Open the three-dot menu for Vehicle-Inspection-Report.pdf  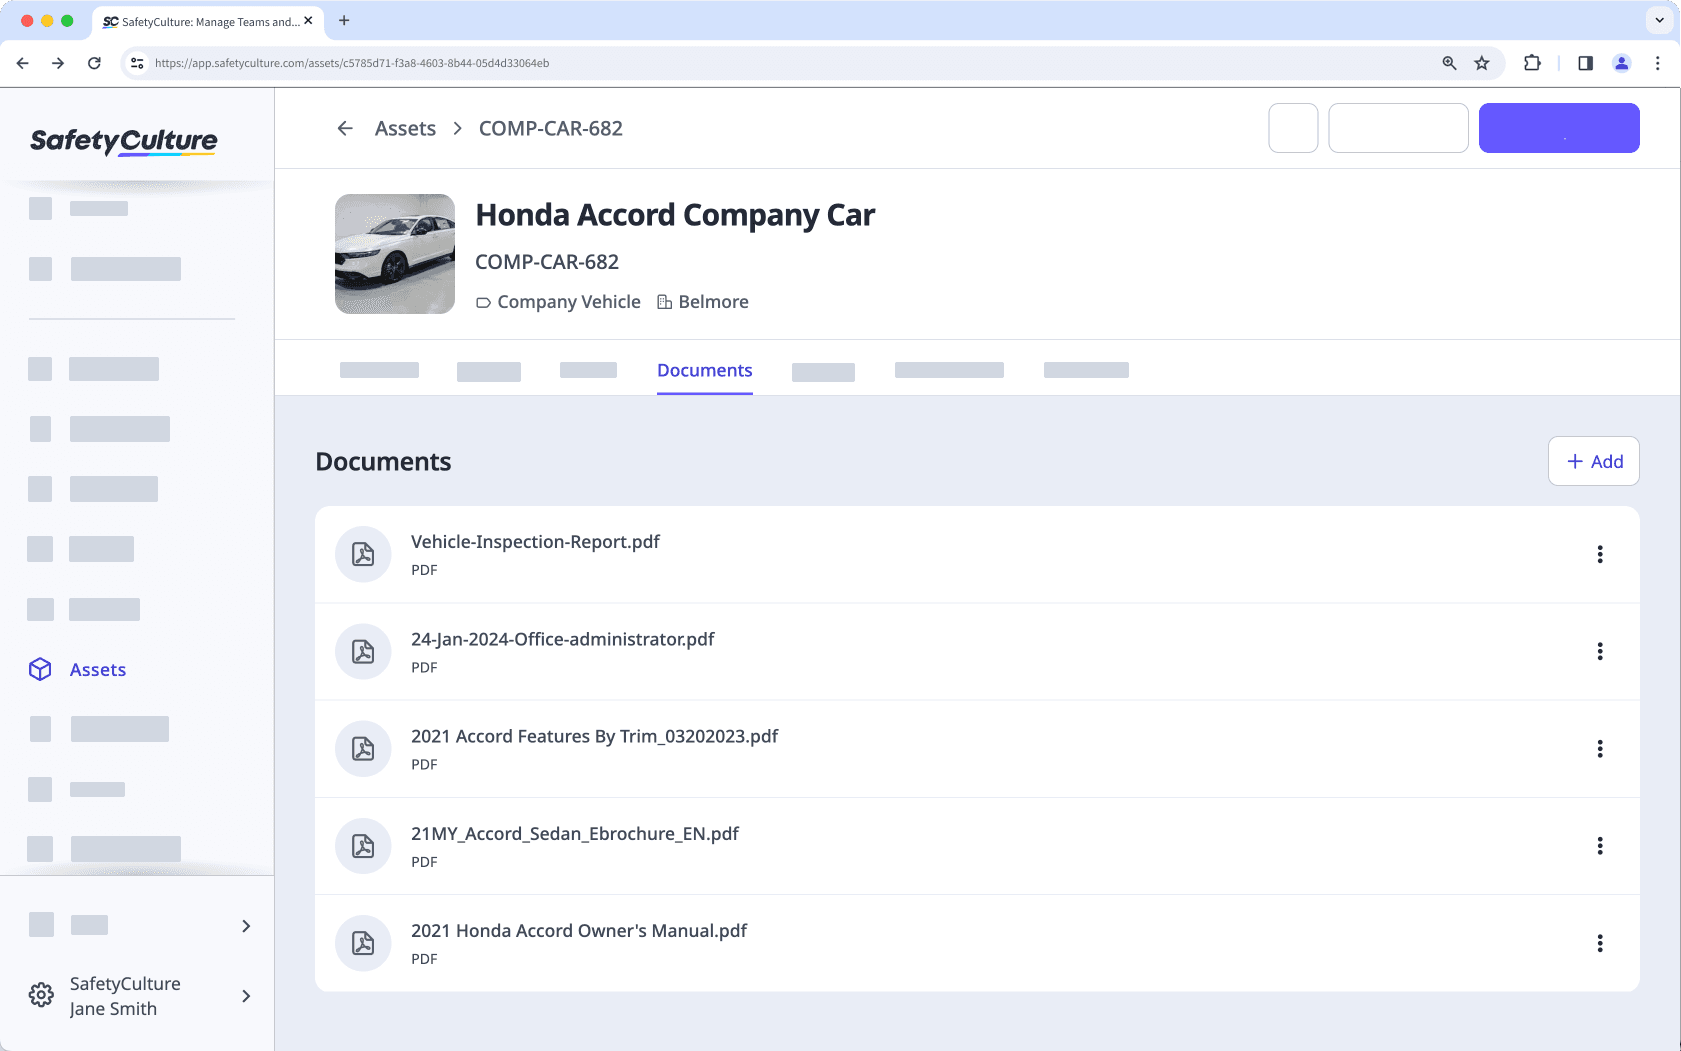1601,554
